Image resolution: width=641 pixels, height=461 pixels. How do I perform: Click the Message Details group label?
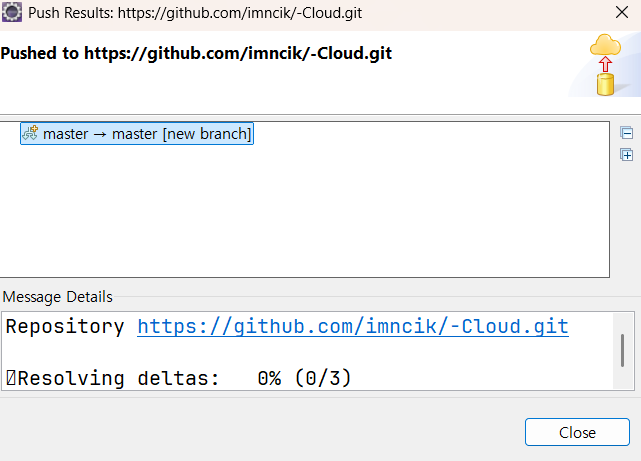[58, 297]
